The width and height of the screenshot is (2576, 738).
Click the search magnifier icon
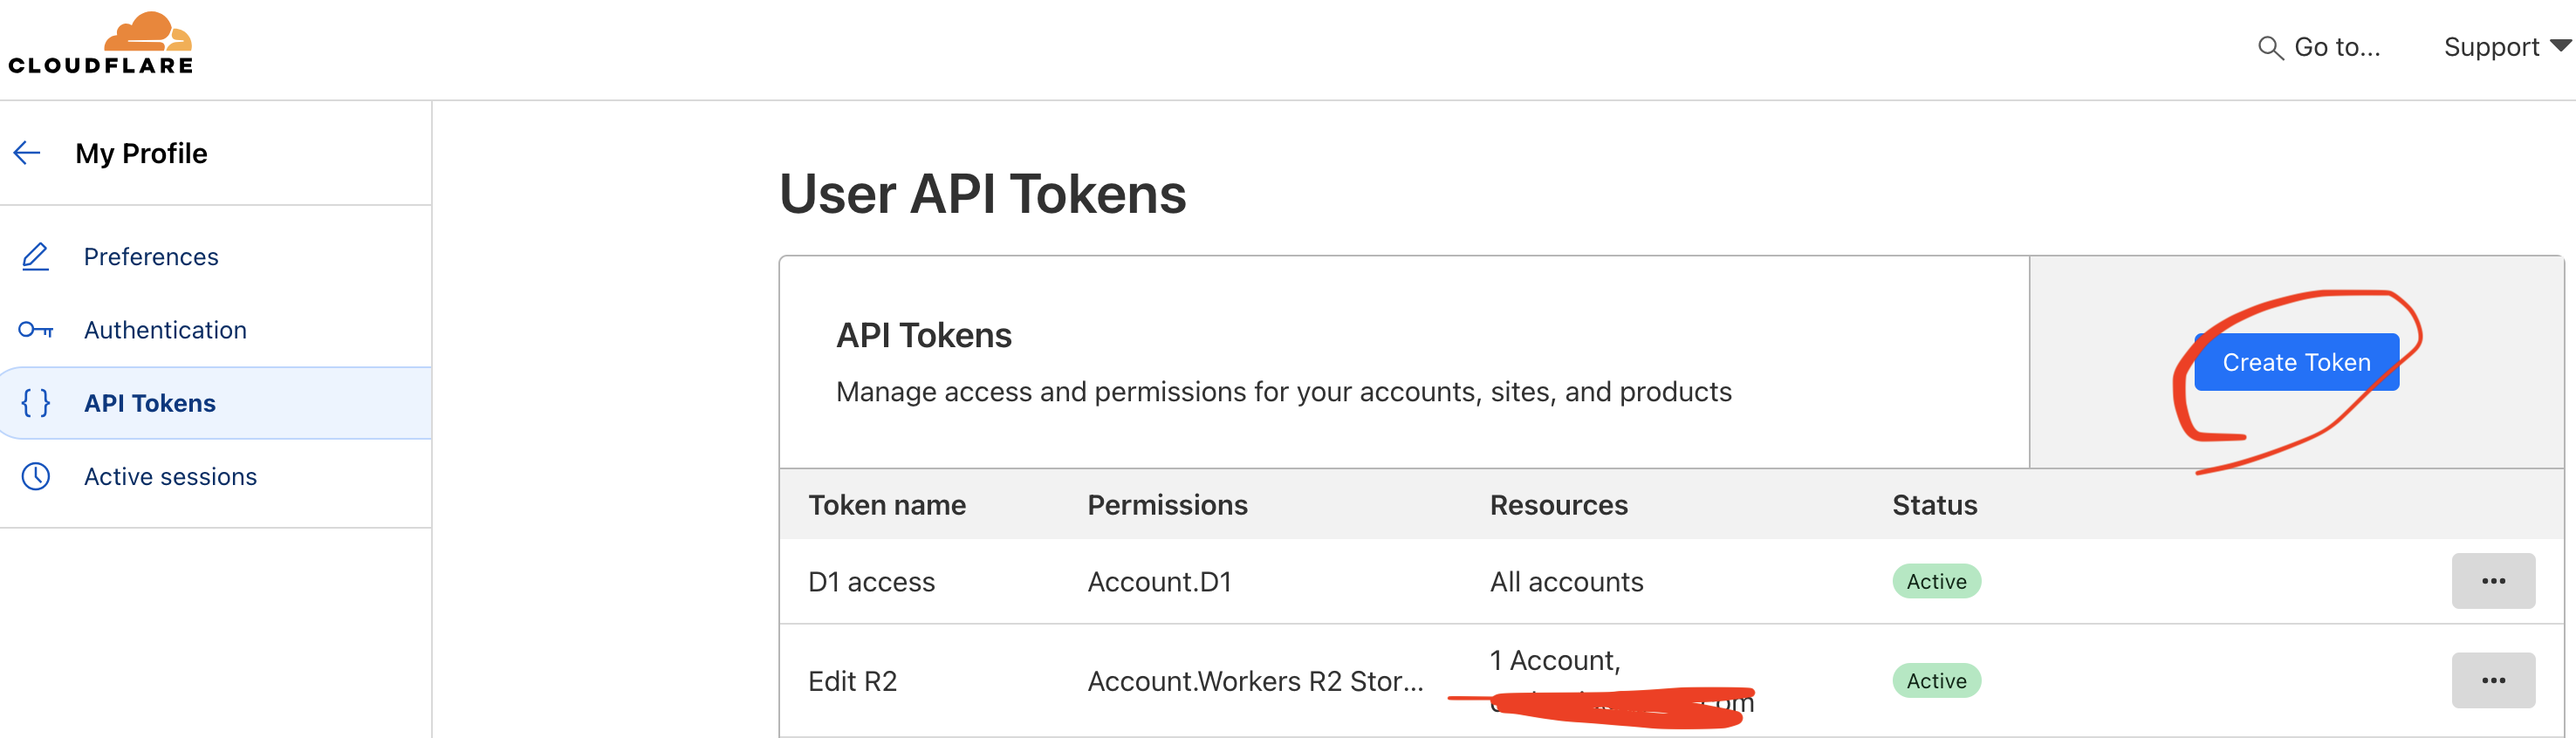[2269, 48]
